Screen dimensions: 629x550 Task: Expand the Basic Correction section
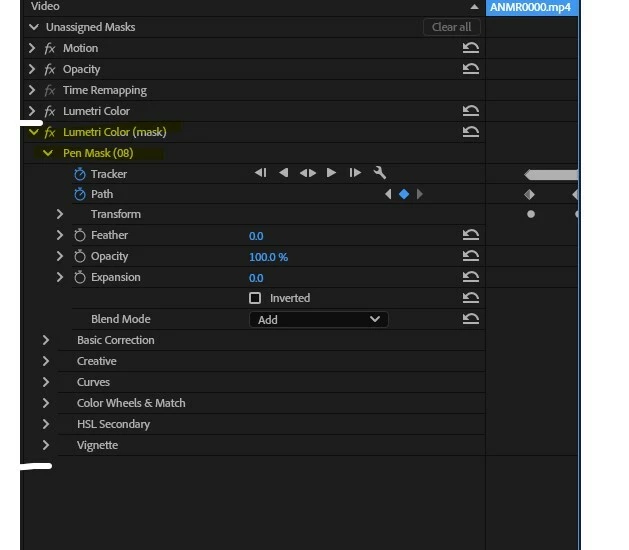(46, 340)
